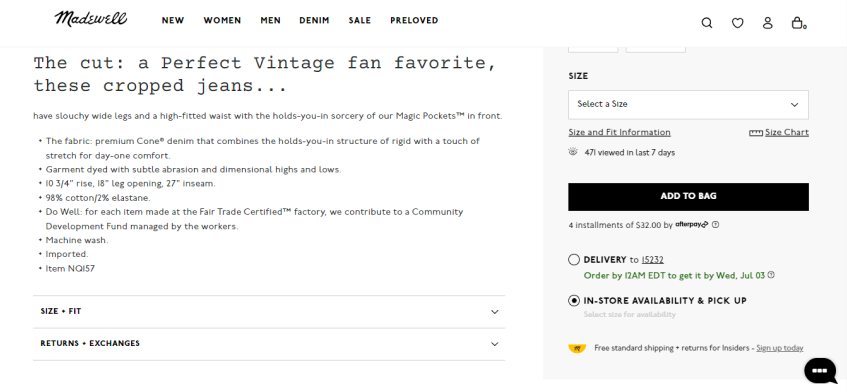The image size is (847, 392).
Task: Click delivery date help icon
Action: pos(771,275)
